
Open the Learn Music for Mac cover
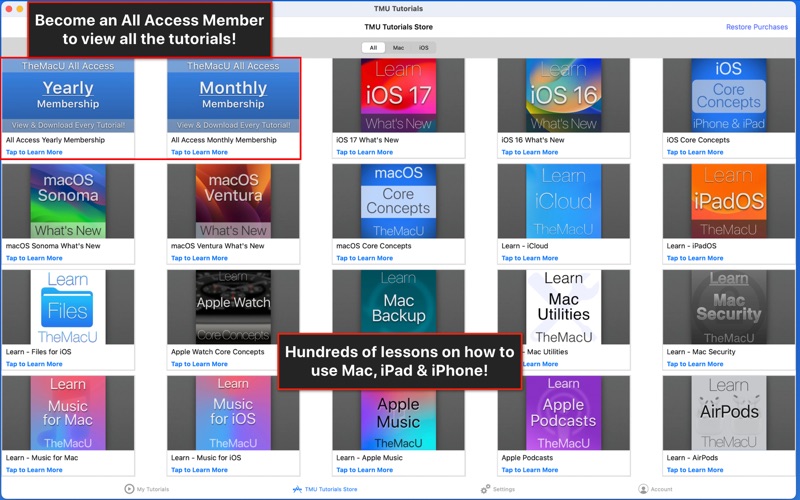68,413
